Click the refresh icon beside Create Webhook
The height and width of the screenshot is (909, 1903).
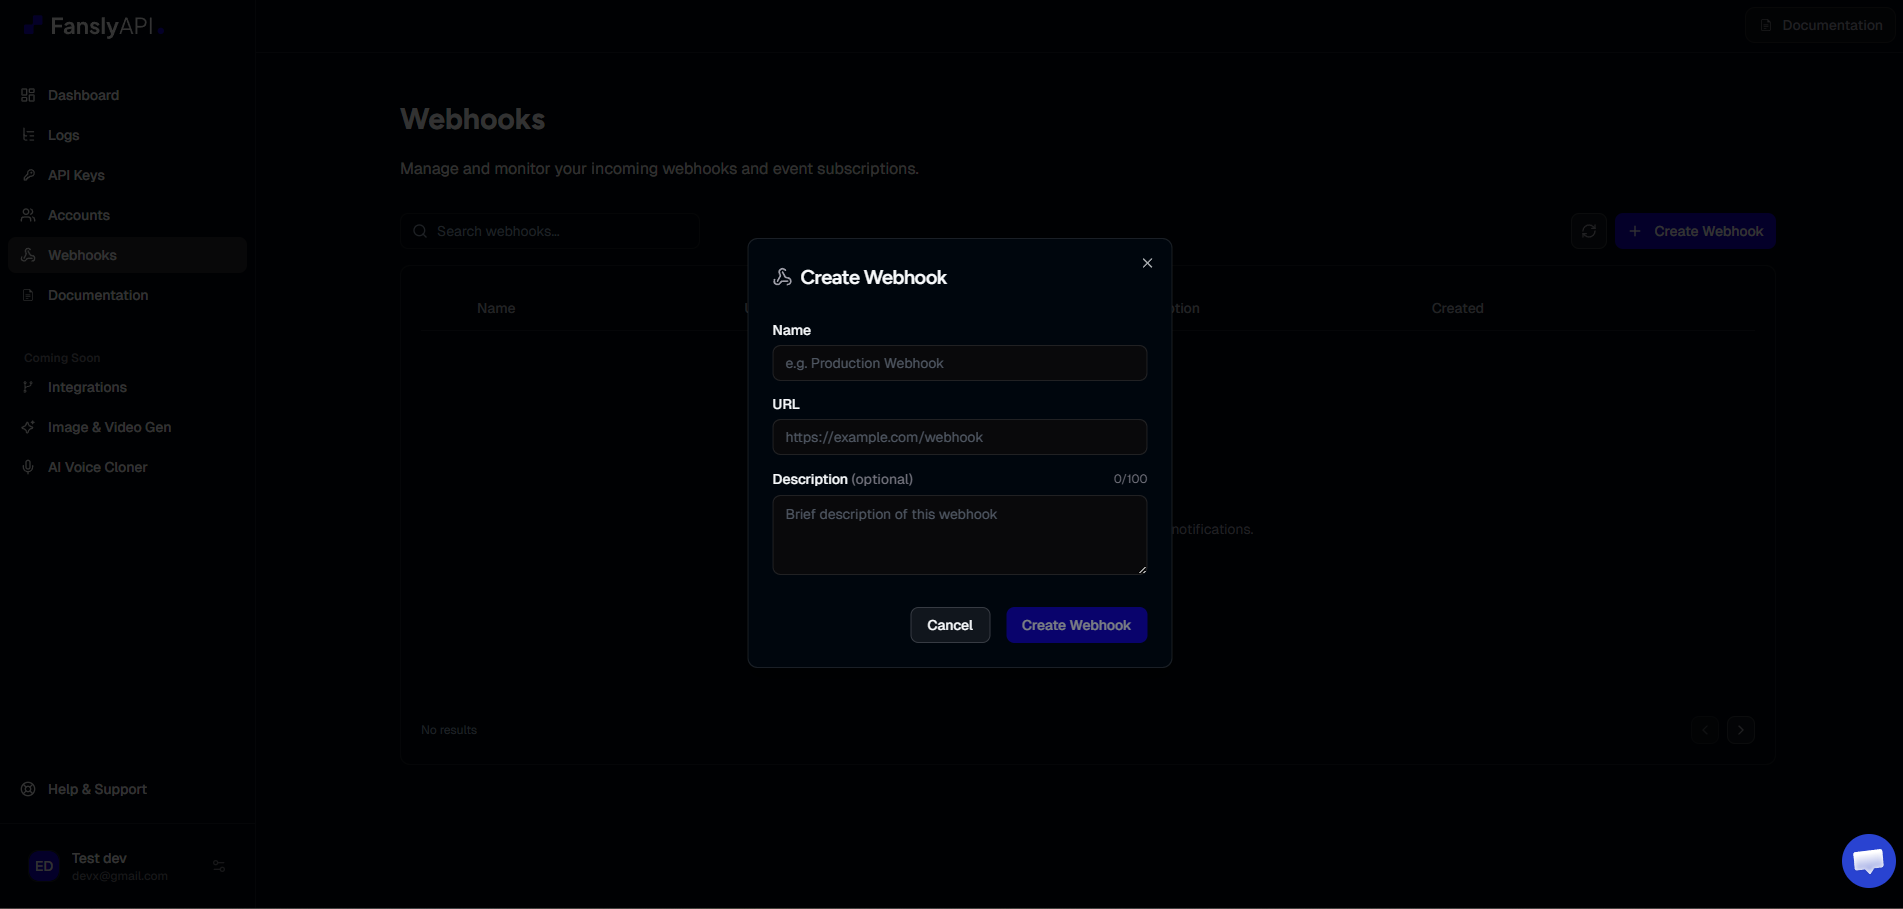(x=1589, y=230)
